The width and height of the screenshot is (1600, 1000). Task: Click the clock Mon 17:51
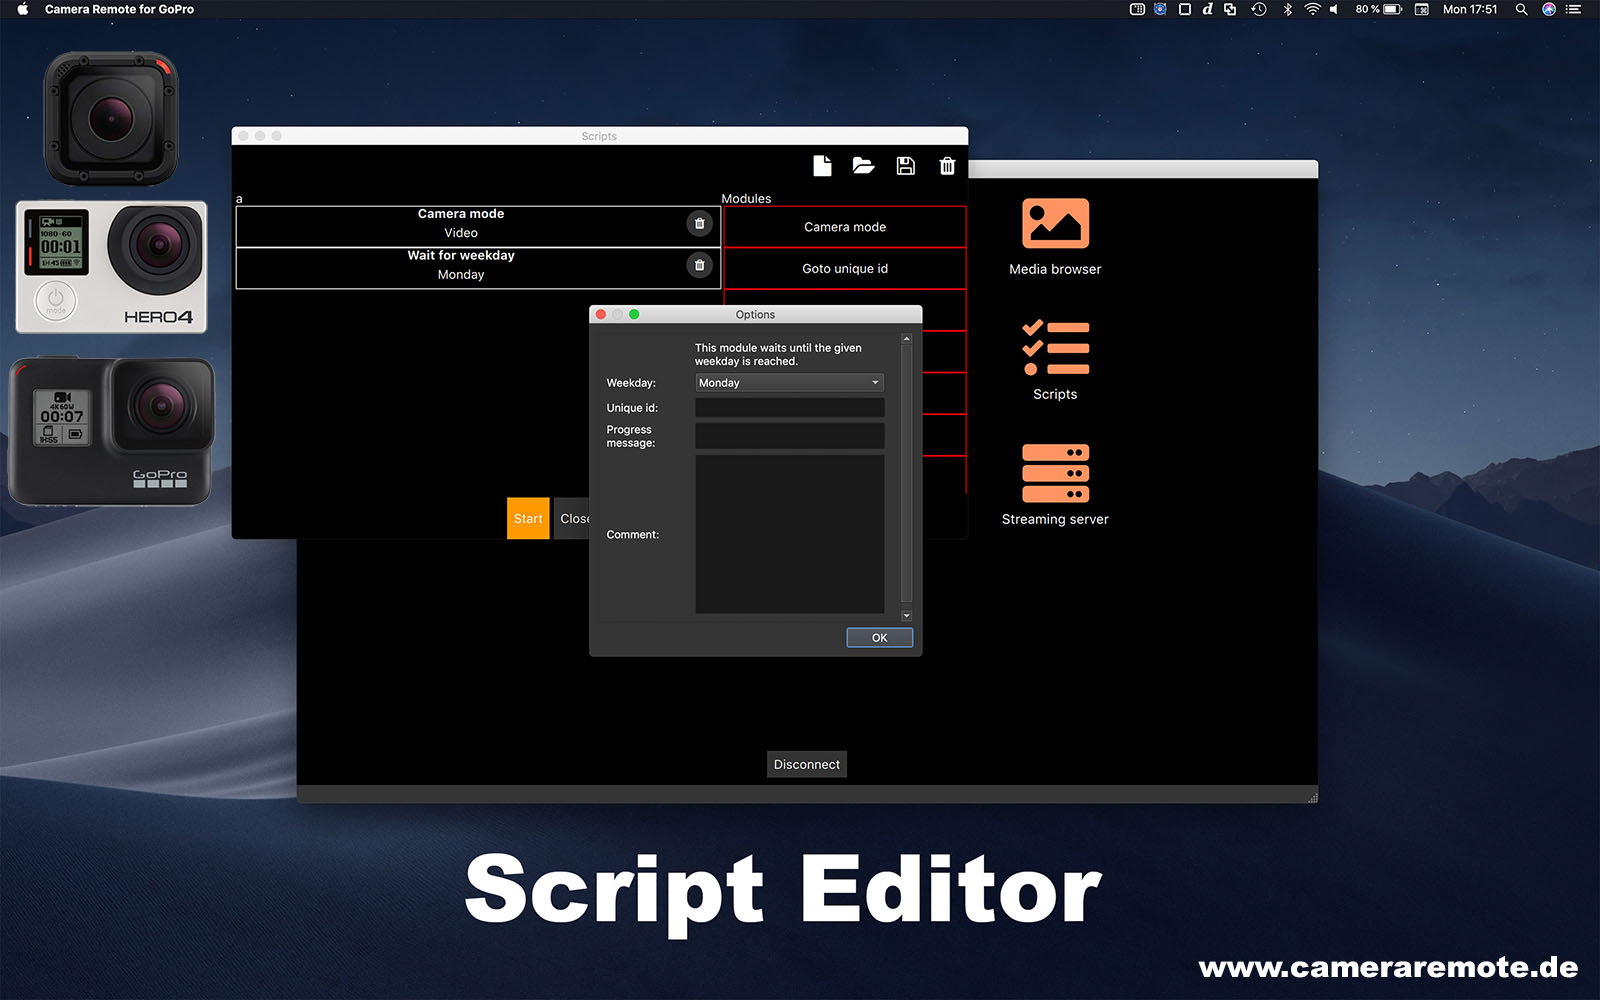[1470, 9]
